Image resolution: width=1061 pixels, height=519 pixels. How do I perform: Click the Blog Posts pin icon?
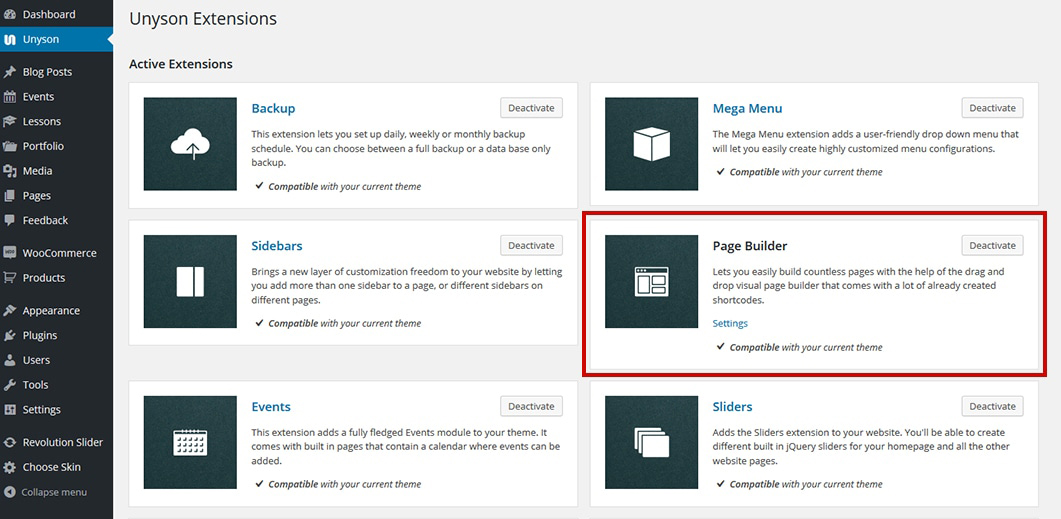(x=9, y=72)
